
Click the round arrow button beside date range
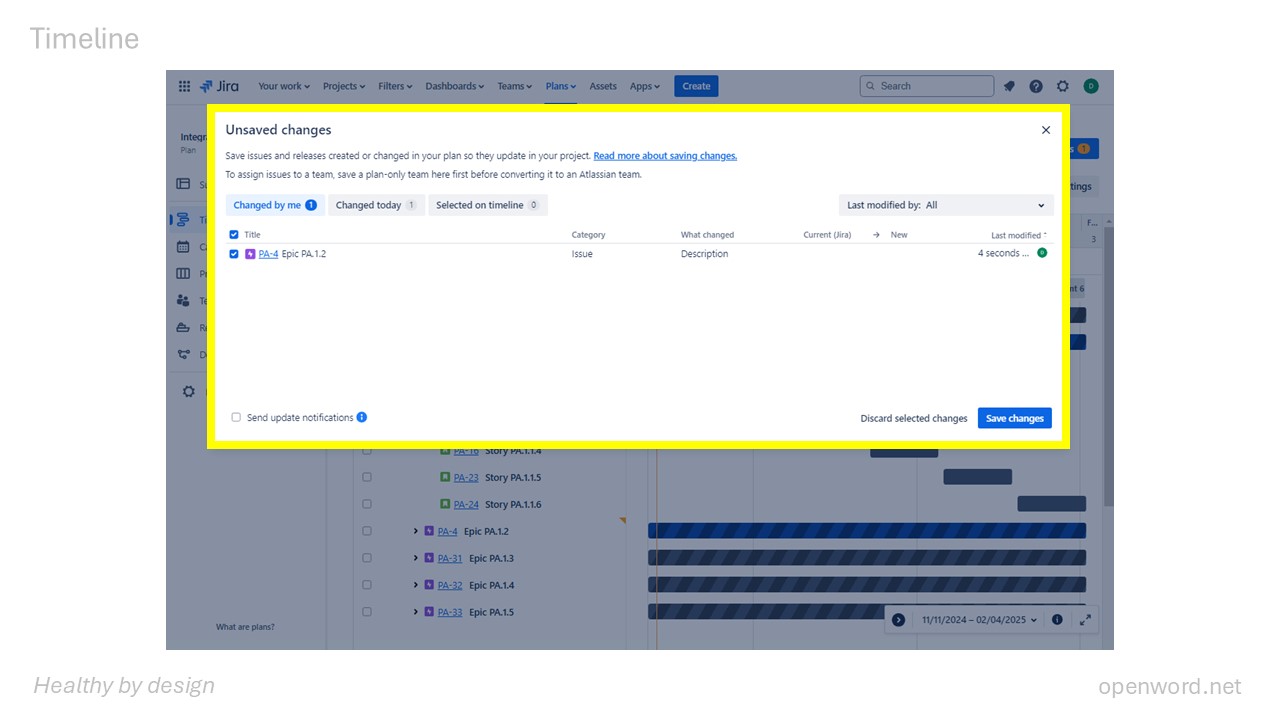(x=898, y=620)
